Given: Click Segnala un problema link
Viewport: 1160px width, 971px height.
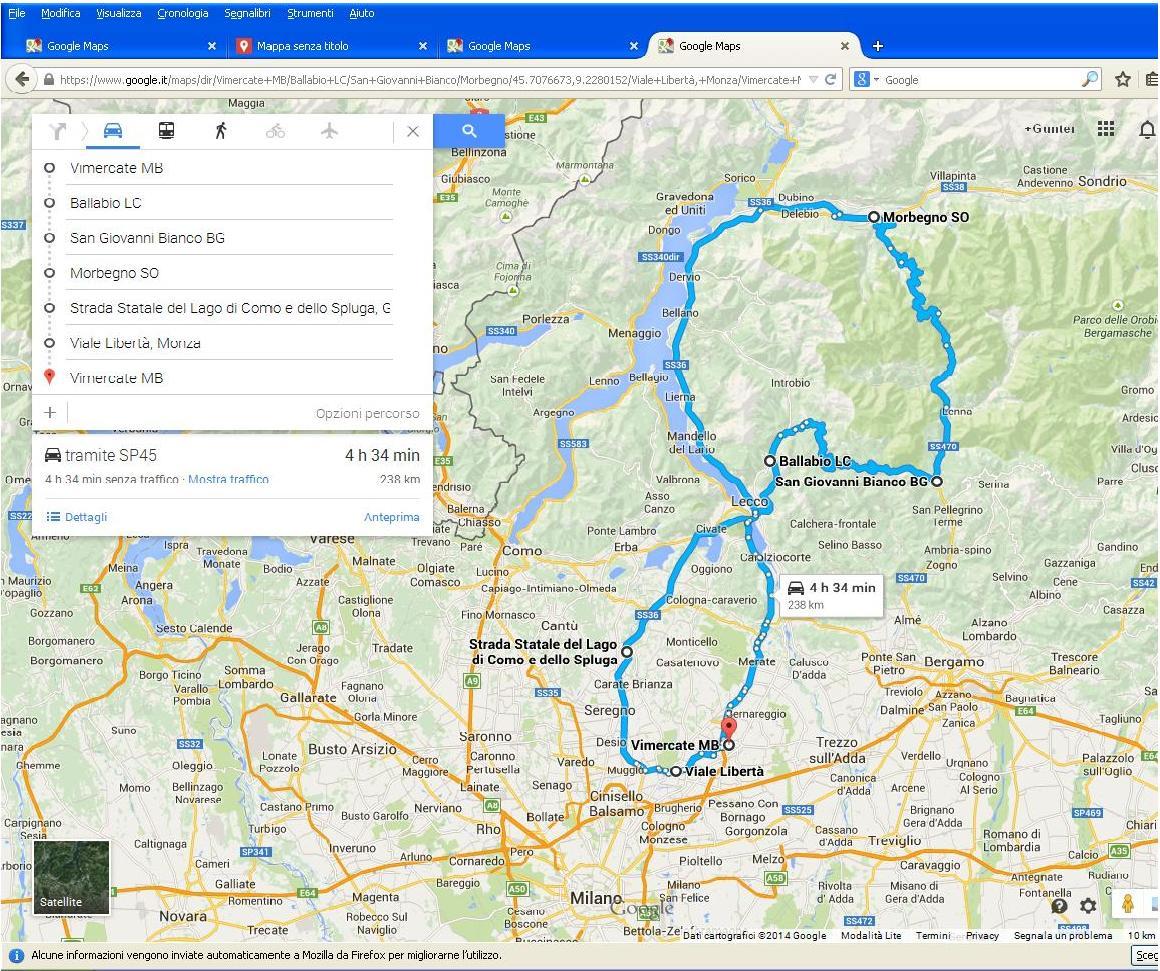Looking at the screenshot, I should click(1063, 936).
